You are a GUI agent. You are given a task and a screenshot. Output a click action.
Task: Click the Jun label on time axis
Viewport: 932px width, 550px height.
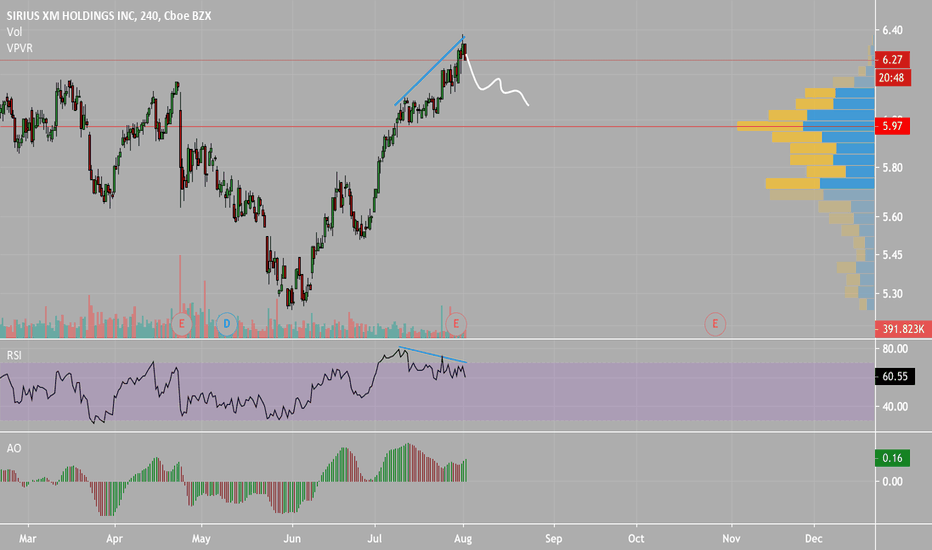[292, 539]
